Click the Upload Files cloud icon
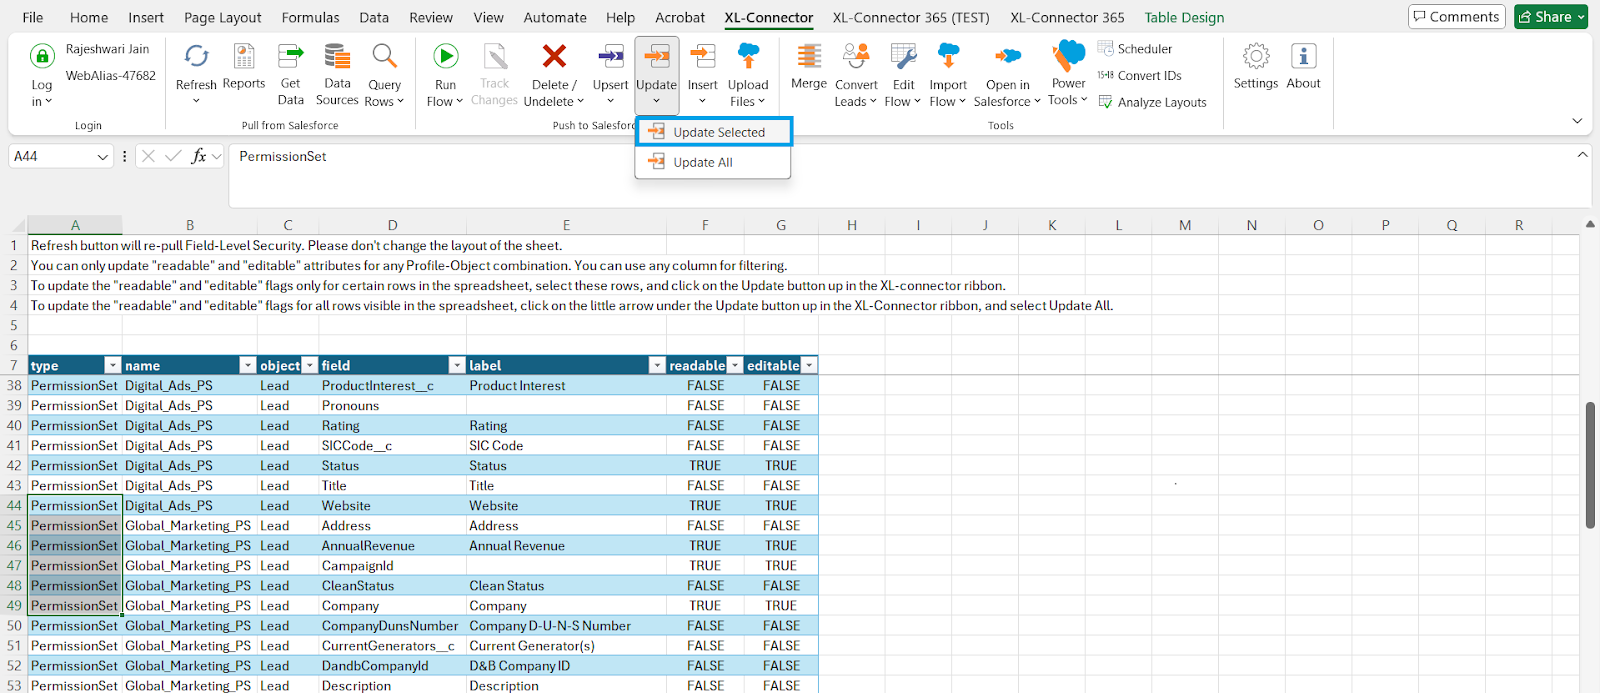This screenshot has height=693, width=1600. click(x=748, y=55)
